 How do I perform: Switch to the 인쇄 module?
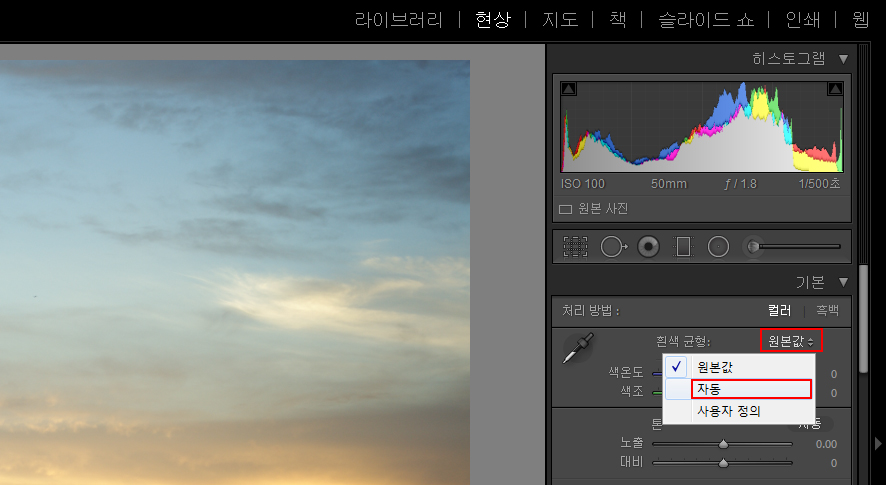coord(803,20)
